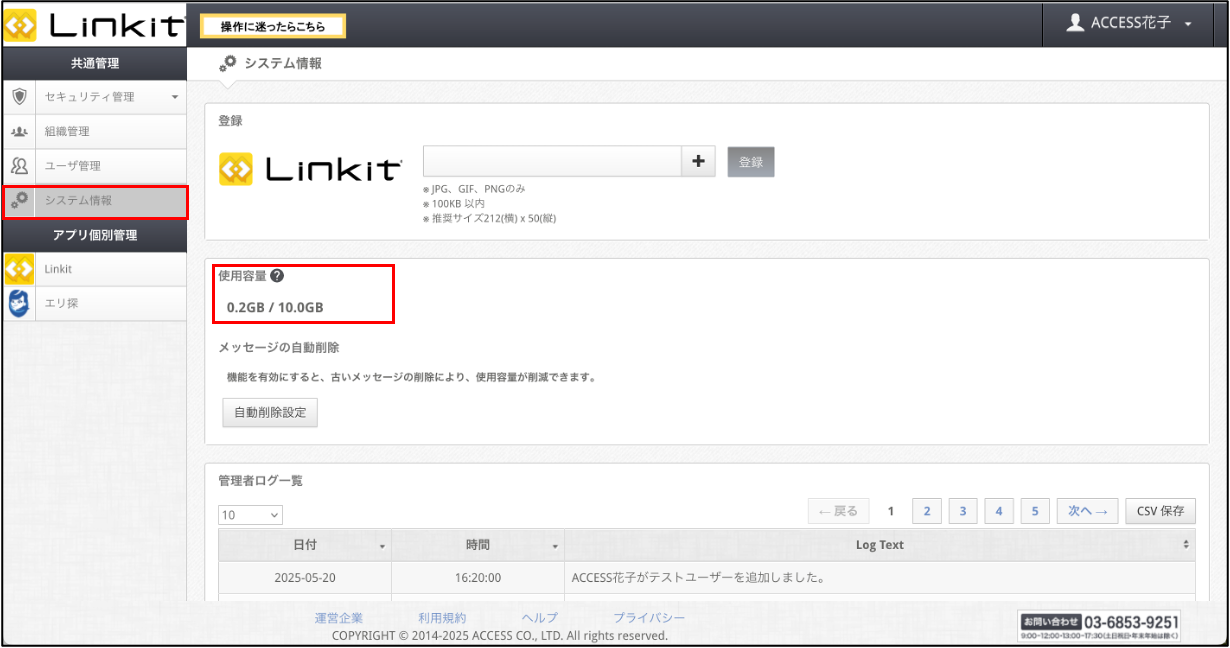Click the 次へ→ next page button
Viewport: 1230px width, 648px height.
click(1087, 511)
